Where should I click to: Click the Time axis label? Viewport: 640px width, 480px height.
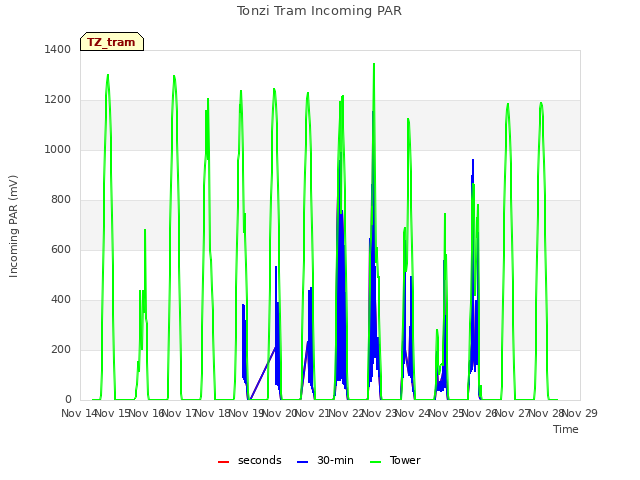pos(566,429)
